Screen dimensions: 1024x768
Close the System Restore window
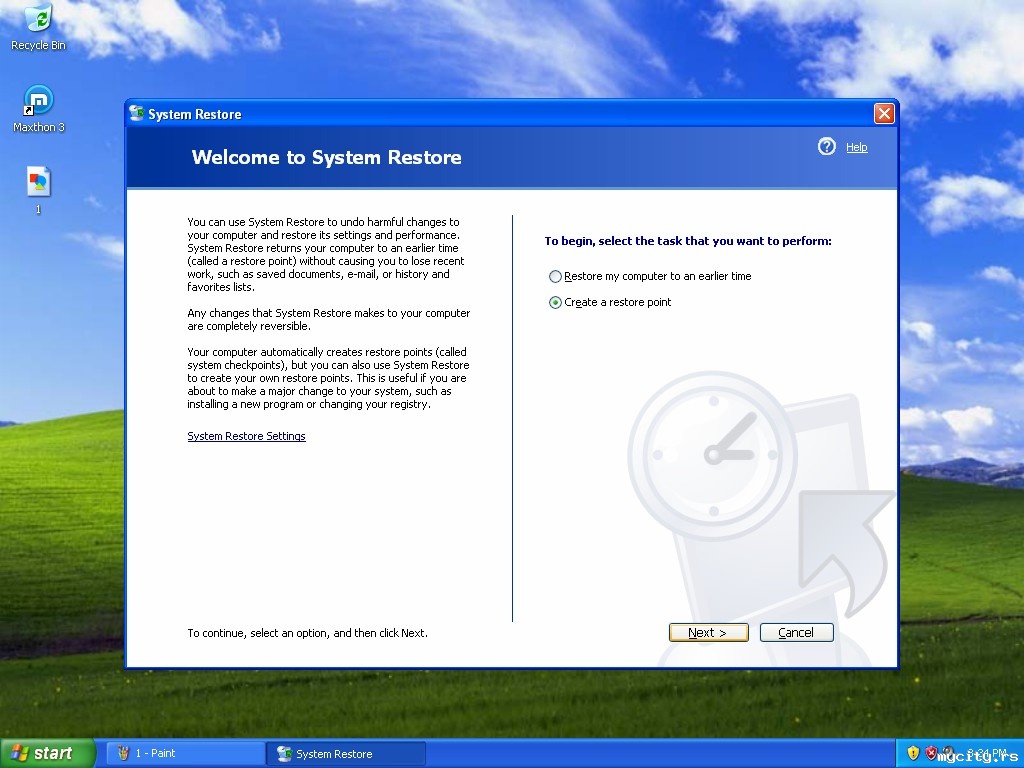pos(884,114)
